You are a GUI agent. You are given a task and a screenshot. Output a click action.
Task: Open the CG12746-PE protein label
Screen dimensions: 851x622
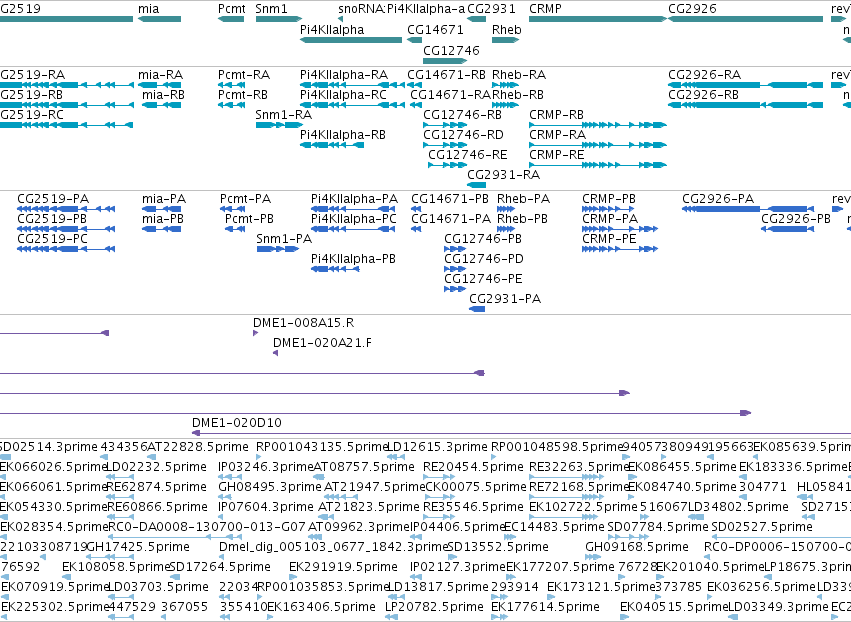[x=483, y=279]
